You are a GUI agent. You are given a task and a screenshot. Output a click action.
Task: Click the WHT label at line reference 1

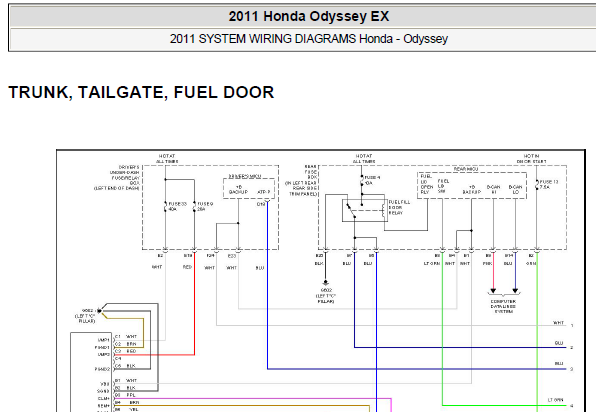[x=558, y=323]
